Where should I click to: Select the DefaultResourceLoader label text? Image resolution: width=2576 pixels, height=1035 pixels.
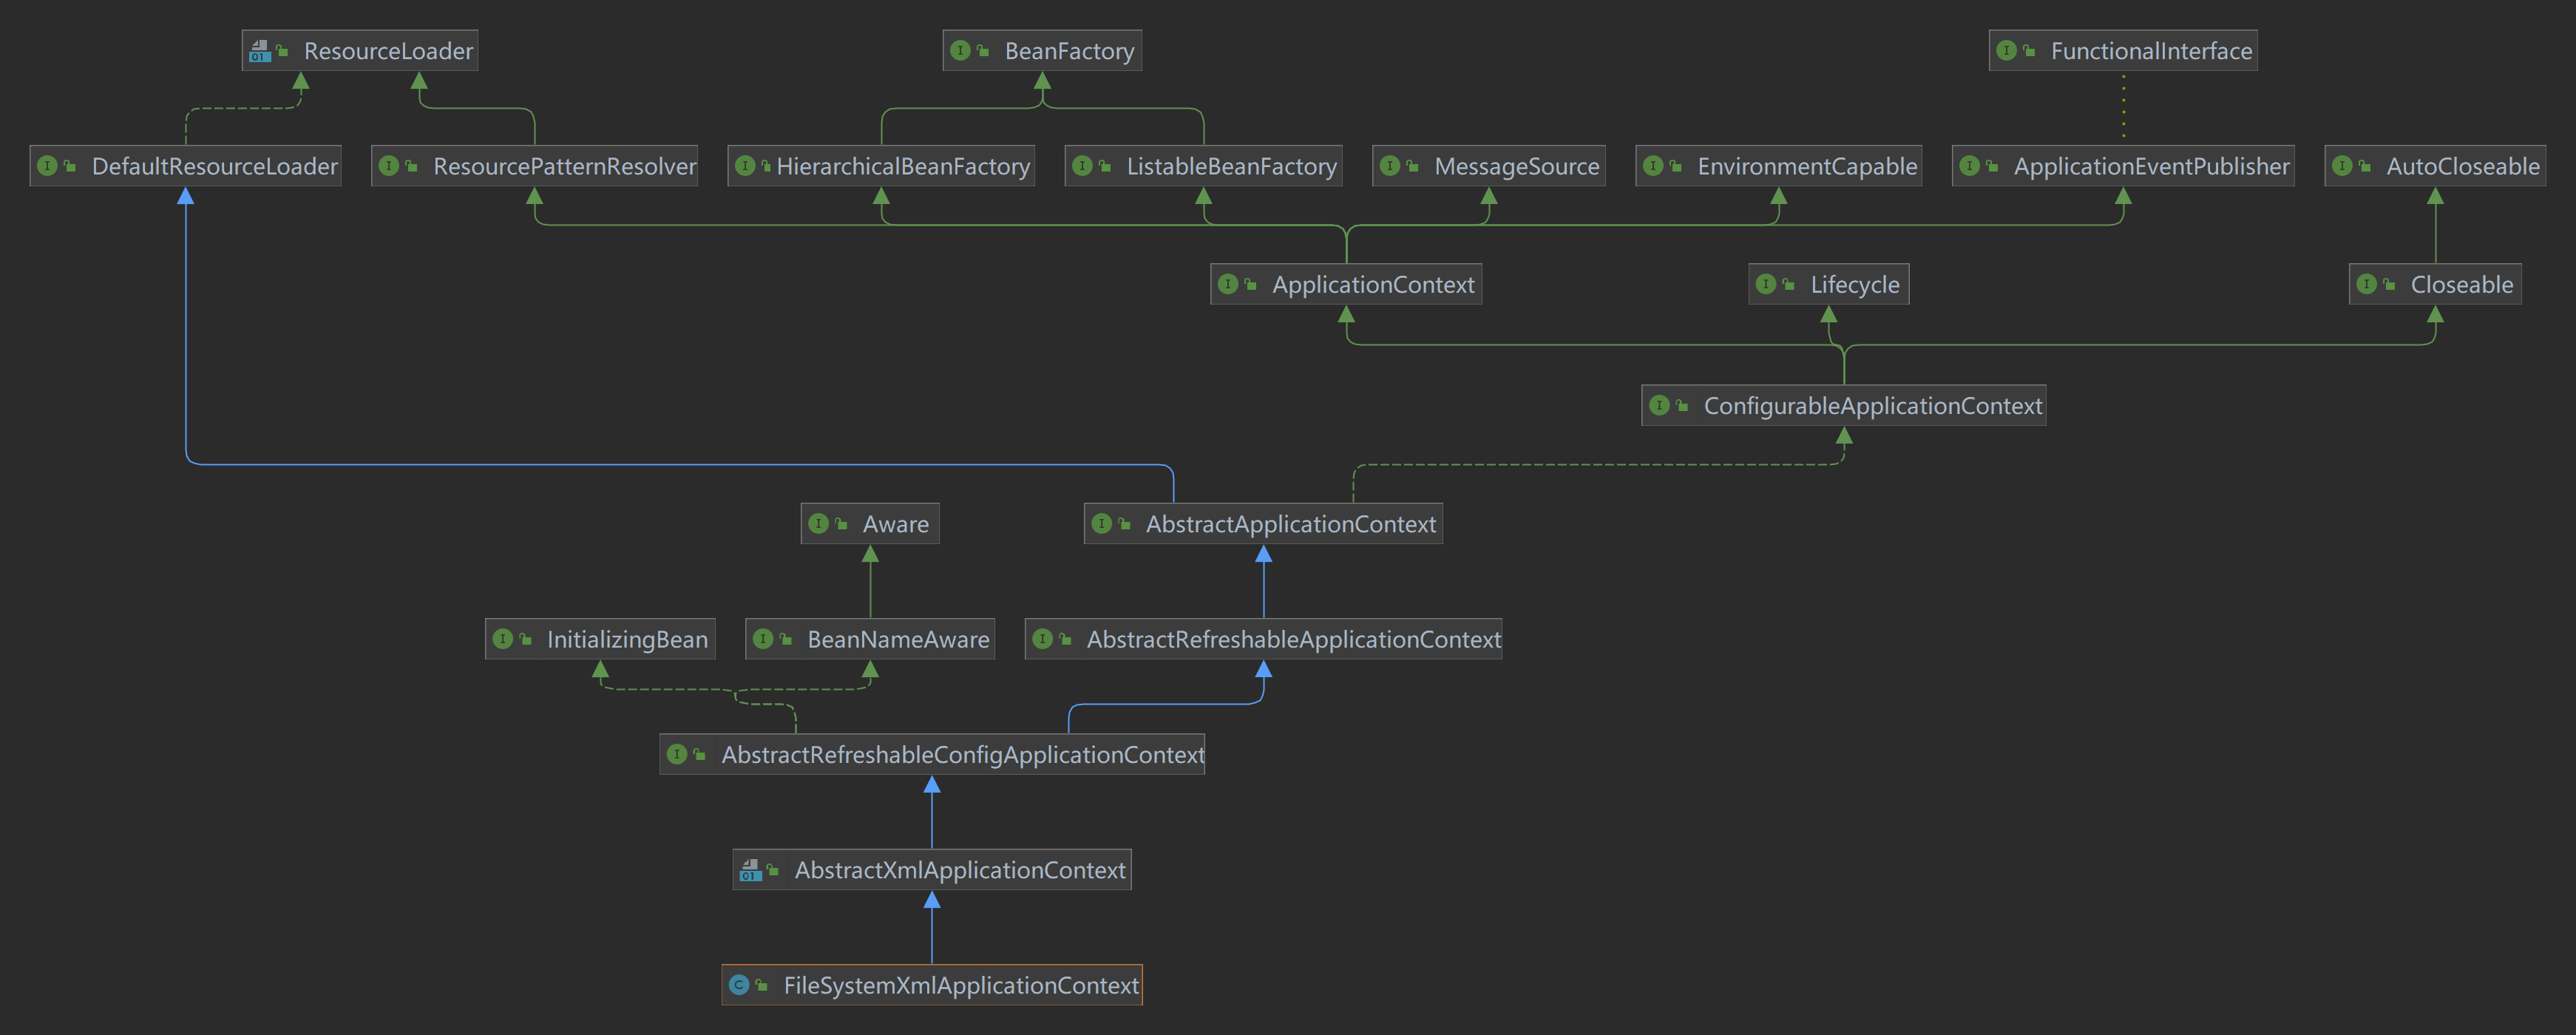pyautogui.click(x=215, y=167)
